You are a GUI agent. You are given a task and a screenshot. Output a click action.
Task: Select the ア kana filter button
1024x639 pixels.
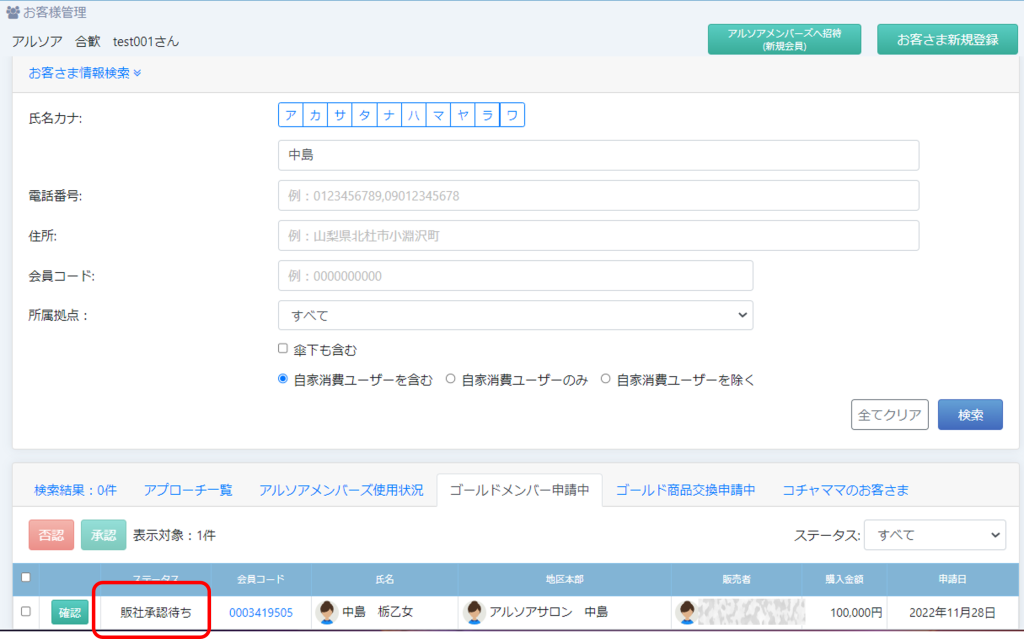click(x=290, y=115)
